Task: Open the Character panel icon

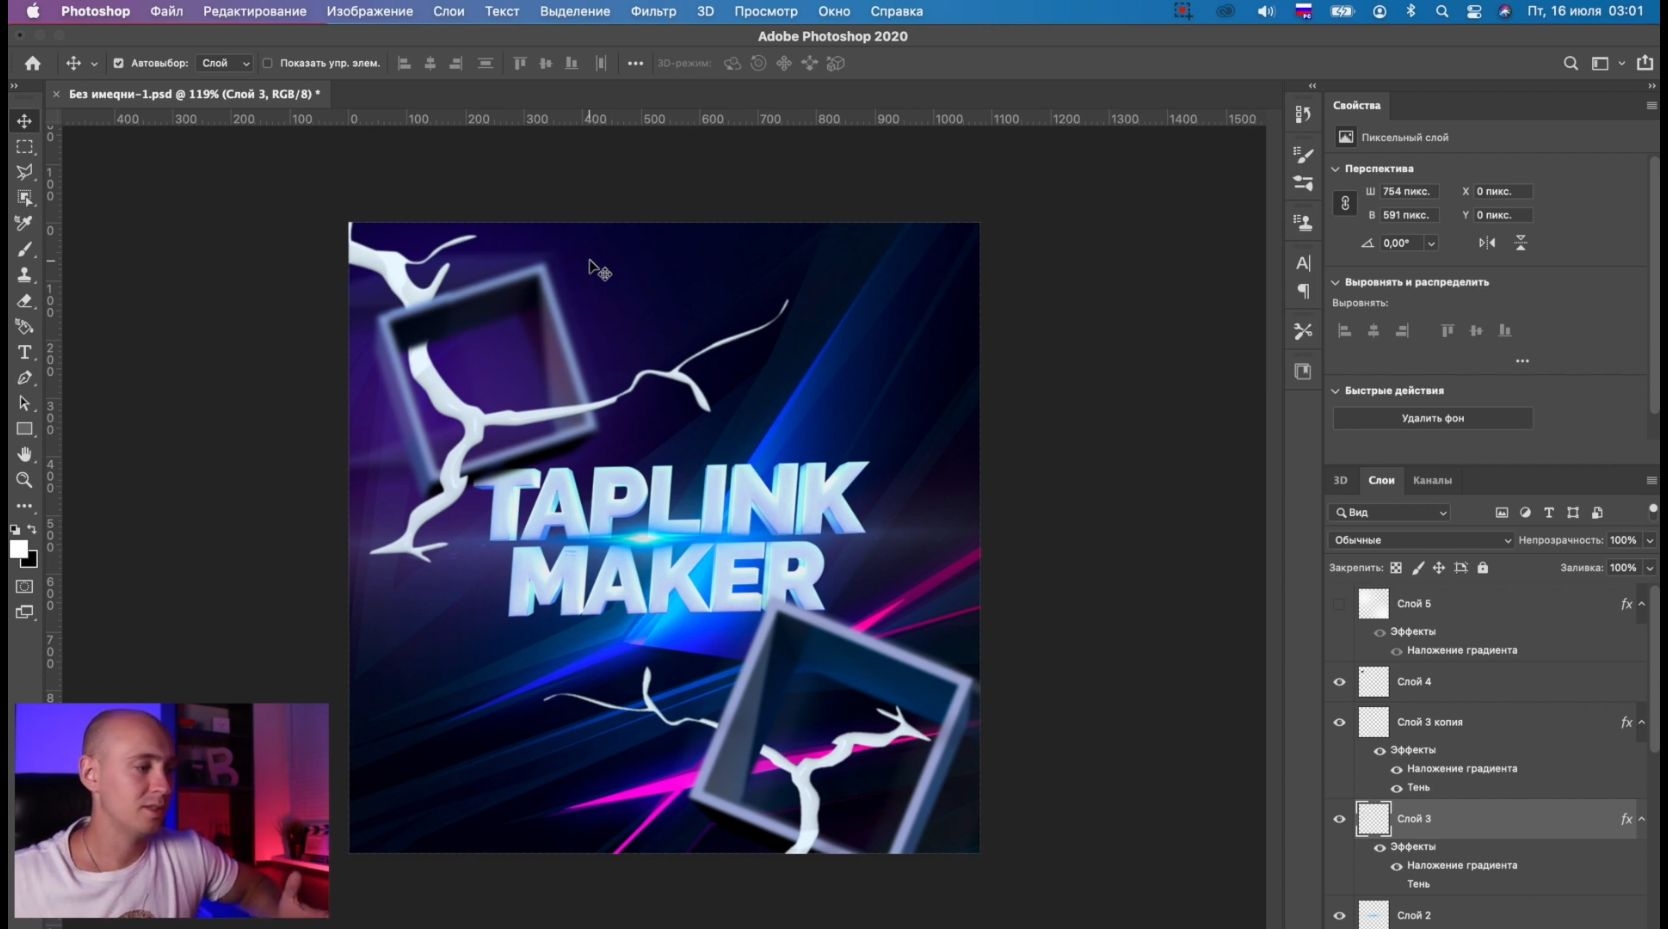Action: coord(1303,263)
